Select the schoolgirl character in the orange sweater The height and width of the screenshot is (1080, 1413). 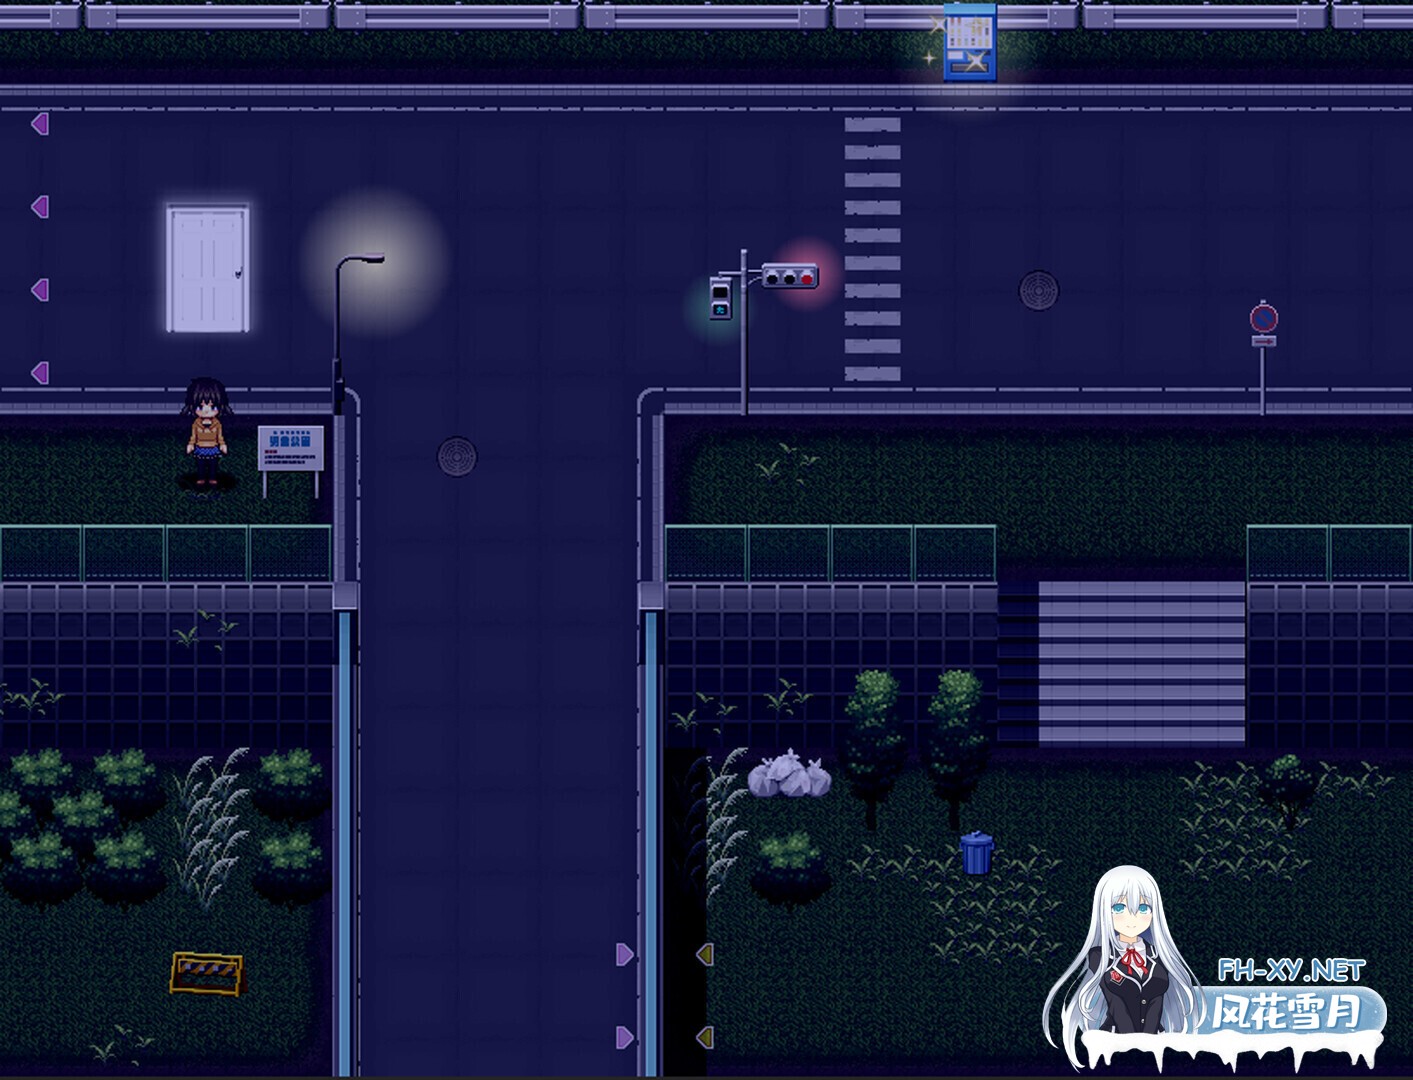[207, 431]
